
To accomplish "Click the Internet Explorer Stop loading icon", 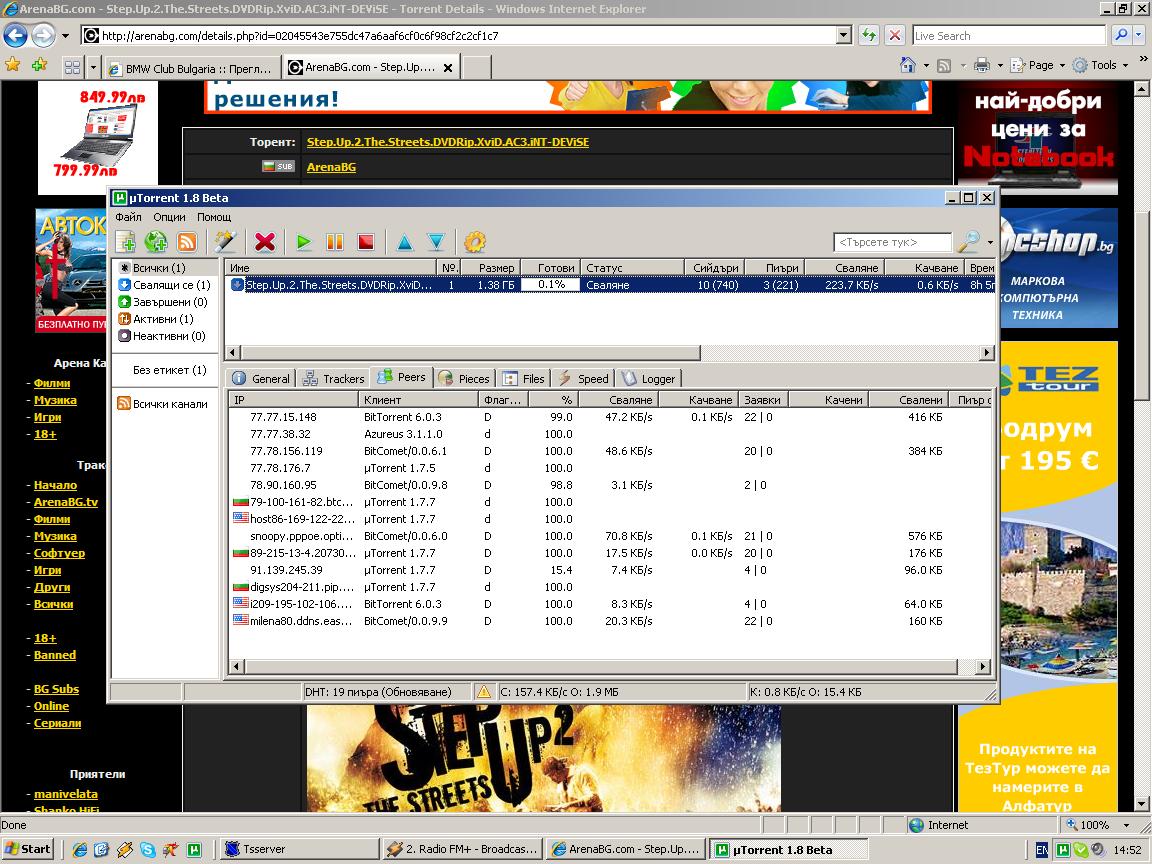I will click(x=894, y=35).
